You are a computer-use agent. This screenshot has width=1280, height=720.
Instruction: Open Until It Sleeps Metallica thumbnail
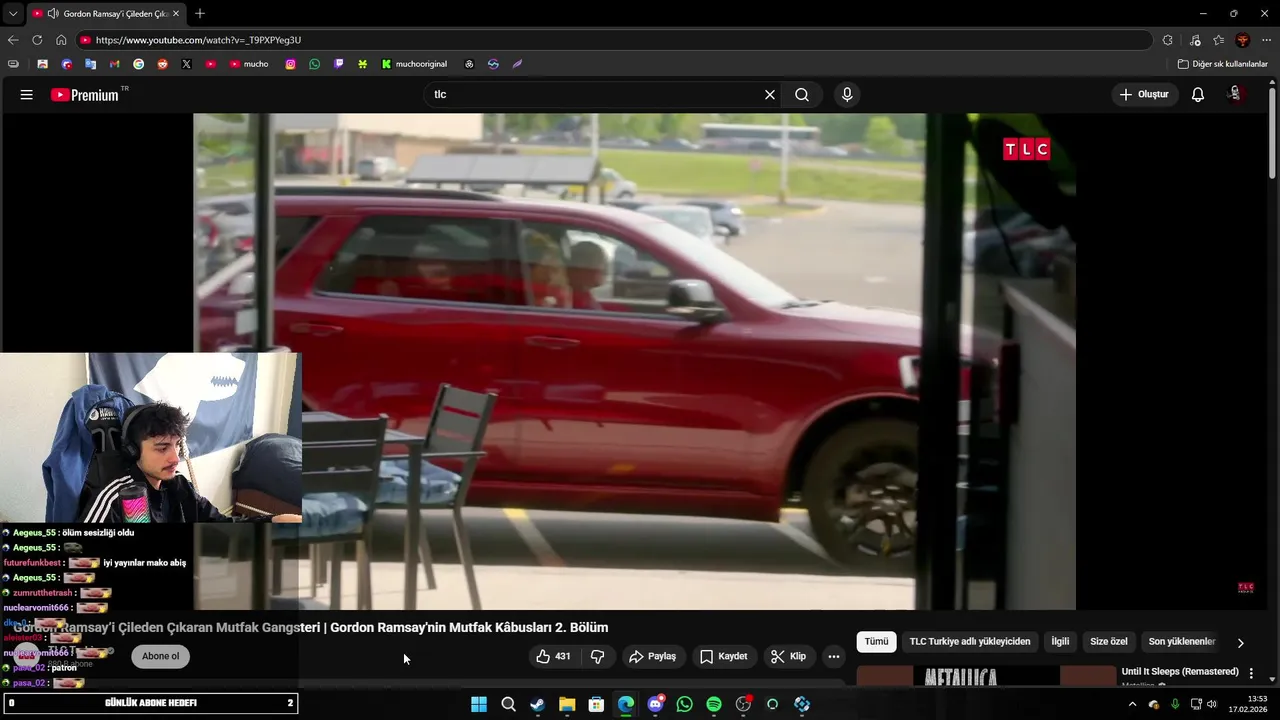click(986, 676)
